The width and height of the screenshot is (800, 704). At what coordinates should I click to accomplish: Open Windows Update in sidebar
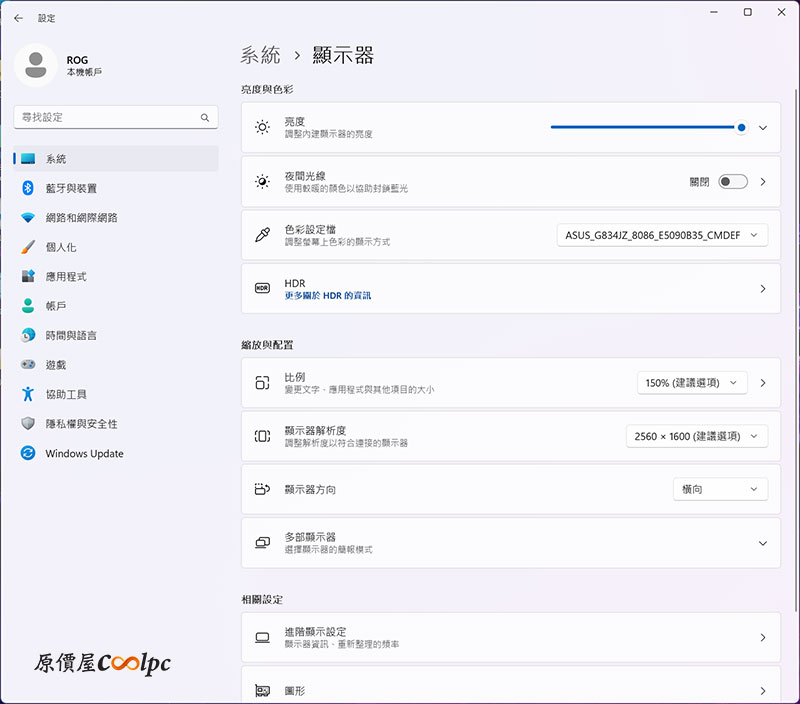coord(84,454)
